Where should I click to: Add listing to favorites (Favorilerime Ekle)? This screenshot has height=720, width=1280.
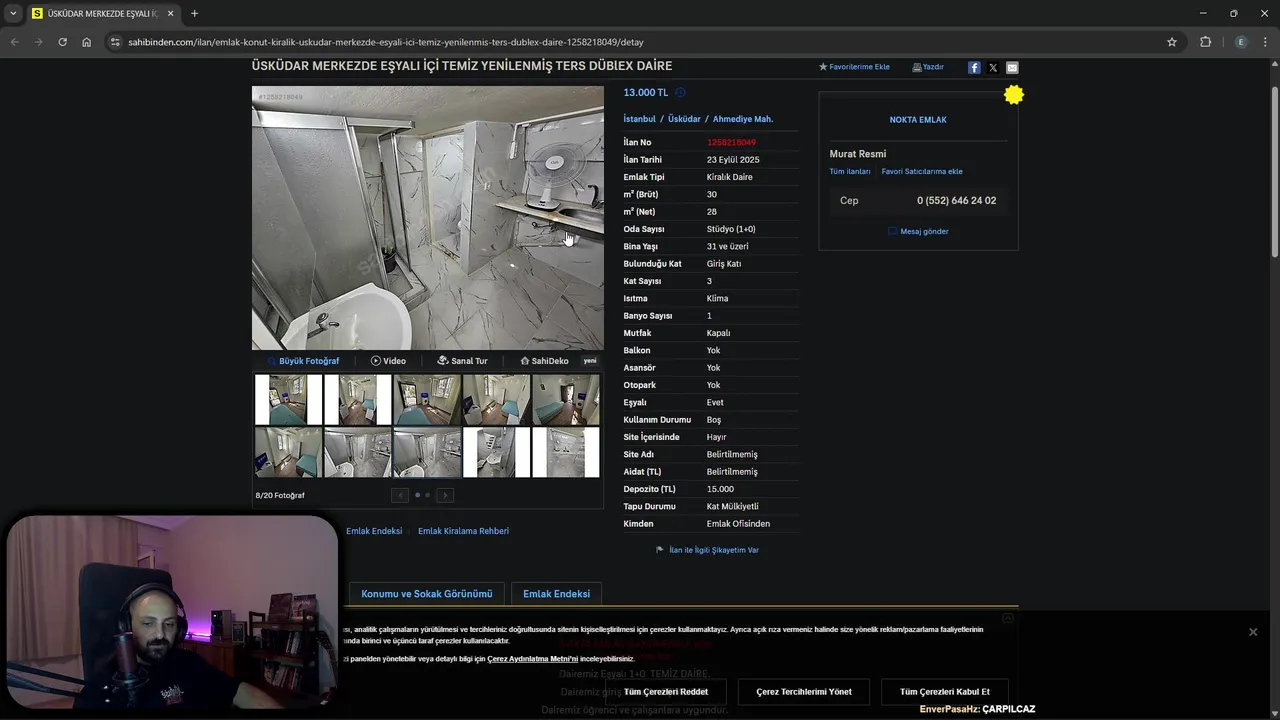(854, 67)
